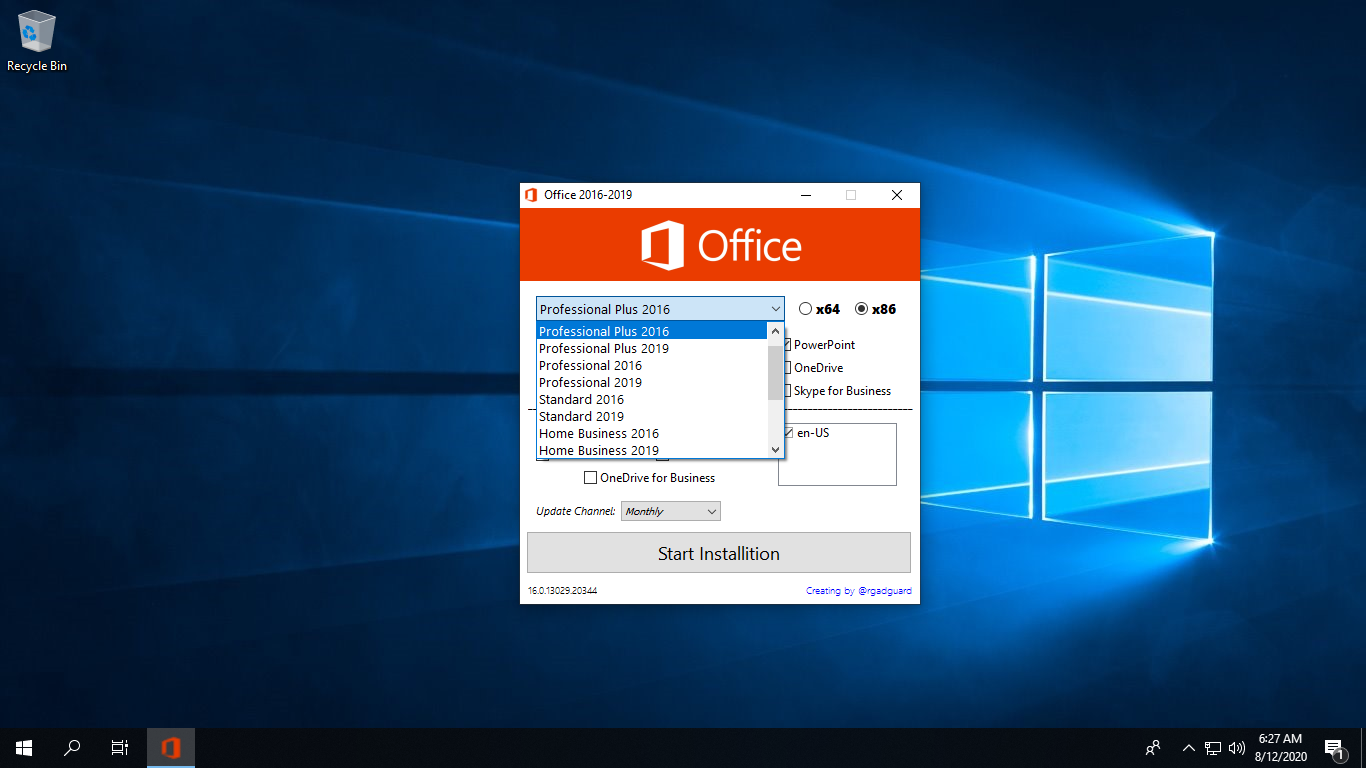Toggle the en-US language checkbox
The width and height of the screenshot is (1366, 768).
(788, 433)
